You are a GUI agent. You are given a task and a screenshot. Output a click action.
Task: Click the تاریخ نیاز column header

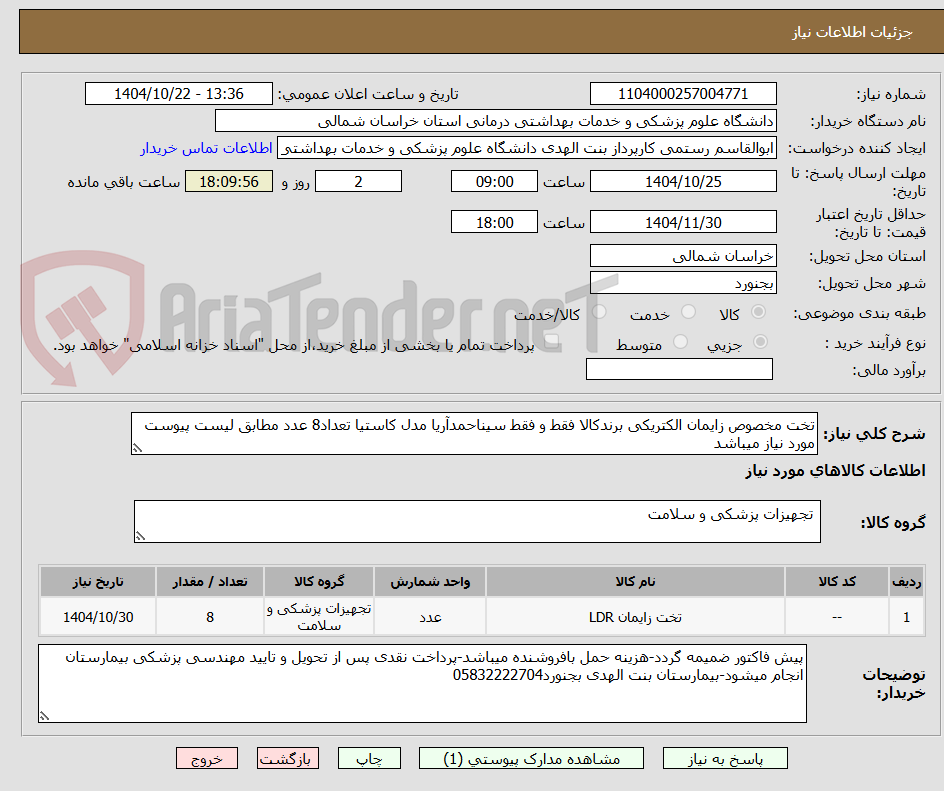click(98, 582)
